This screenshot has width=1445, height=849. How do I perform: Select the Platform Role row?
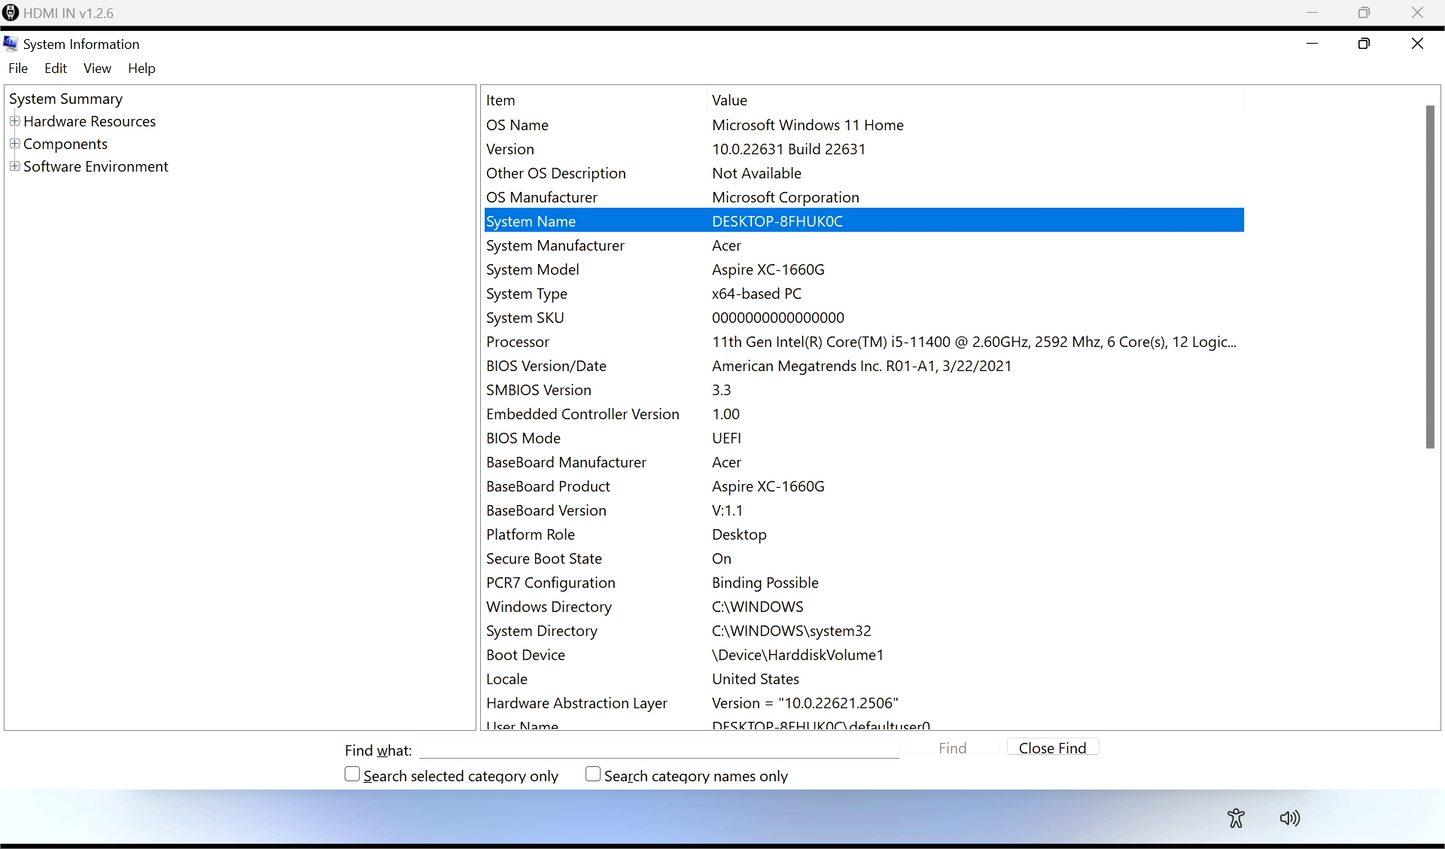(864, 534)
